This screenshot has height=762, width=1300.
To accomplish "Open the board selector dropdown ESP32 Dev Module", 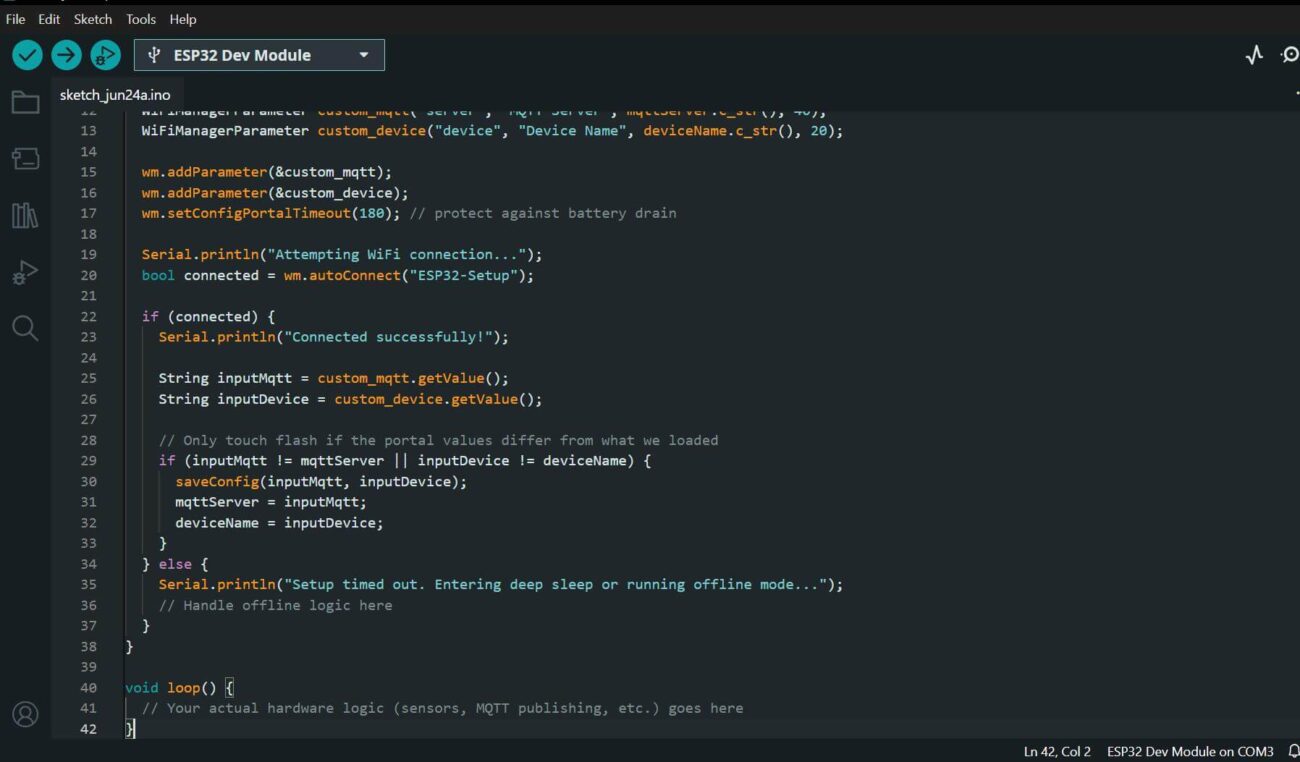I will click(259, 55).
